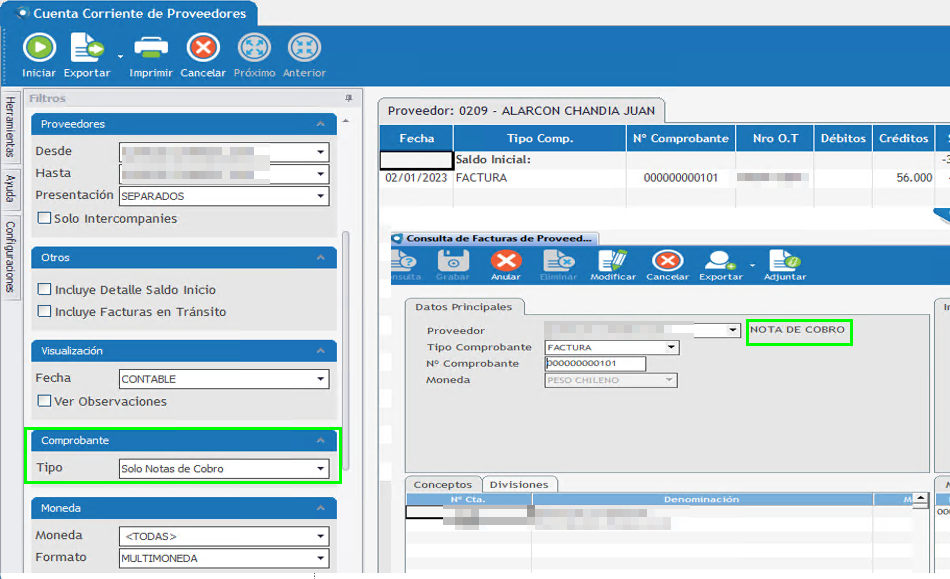Open the Fecha CONTABLE dropdown

click(321, 379)
